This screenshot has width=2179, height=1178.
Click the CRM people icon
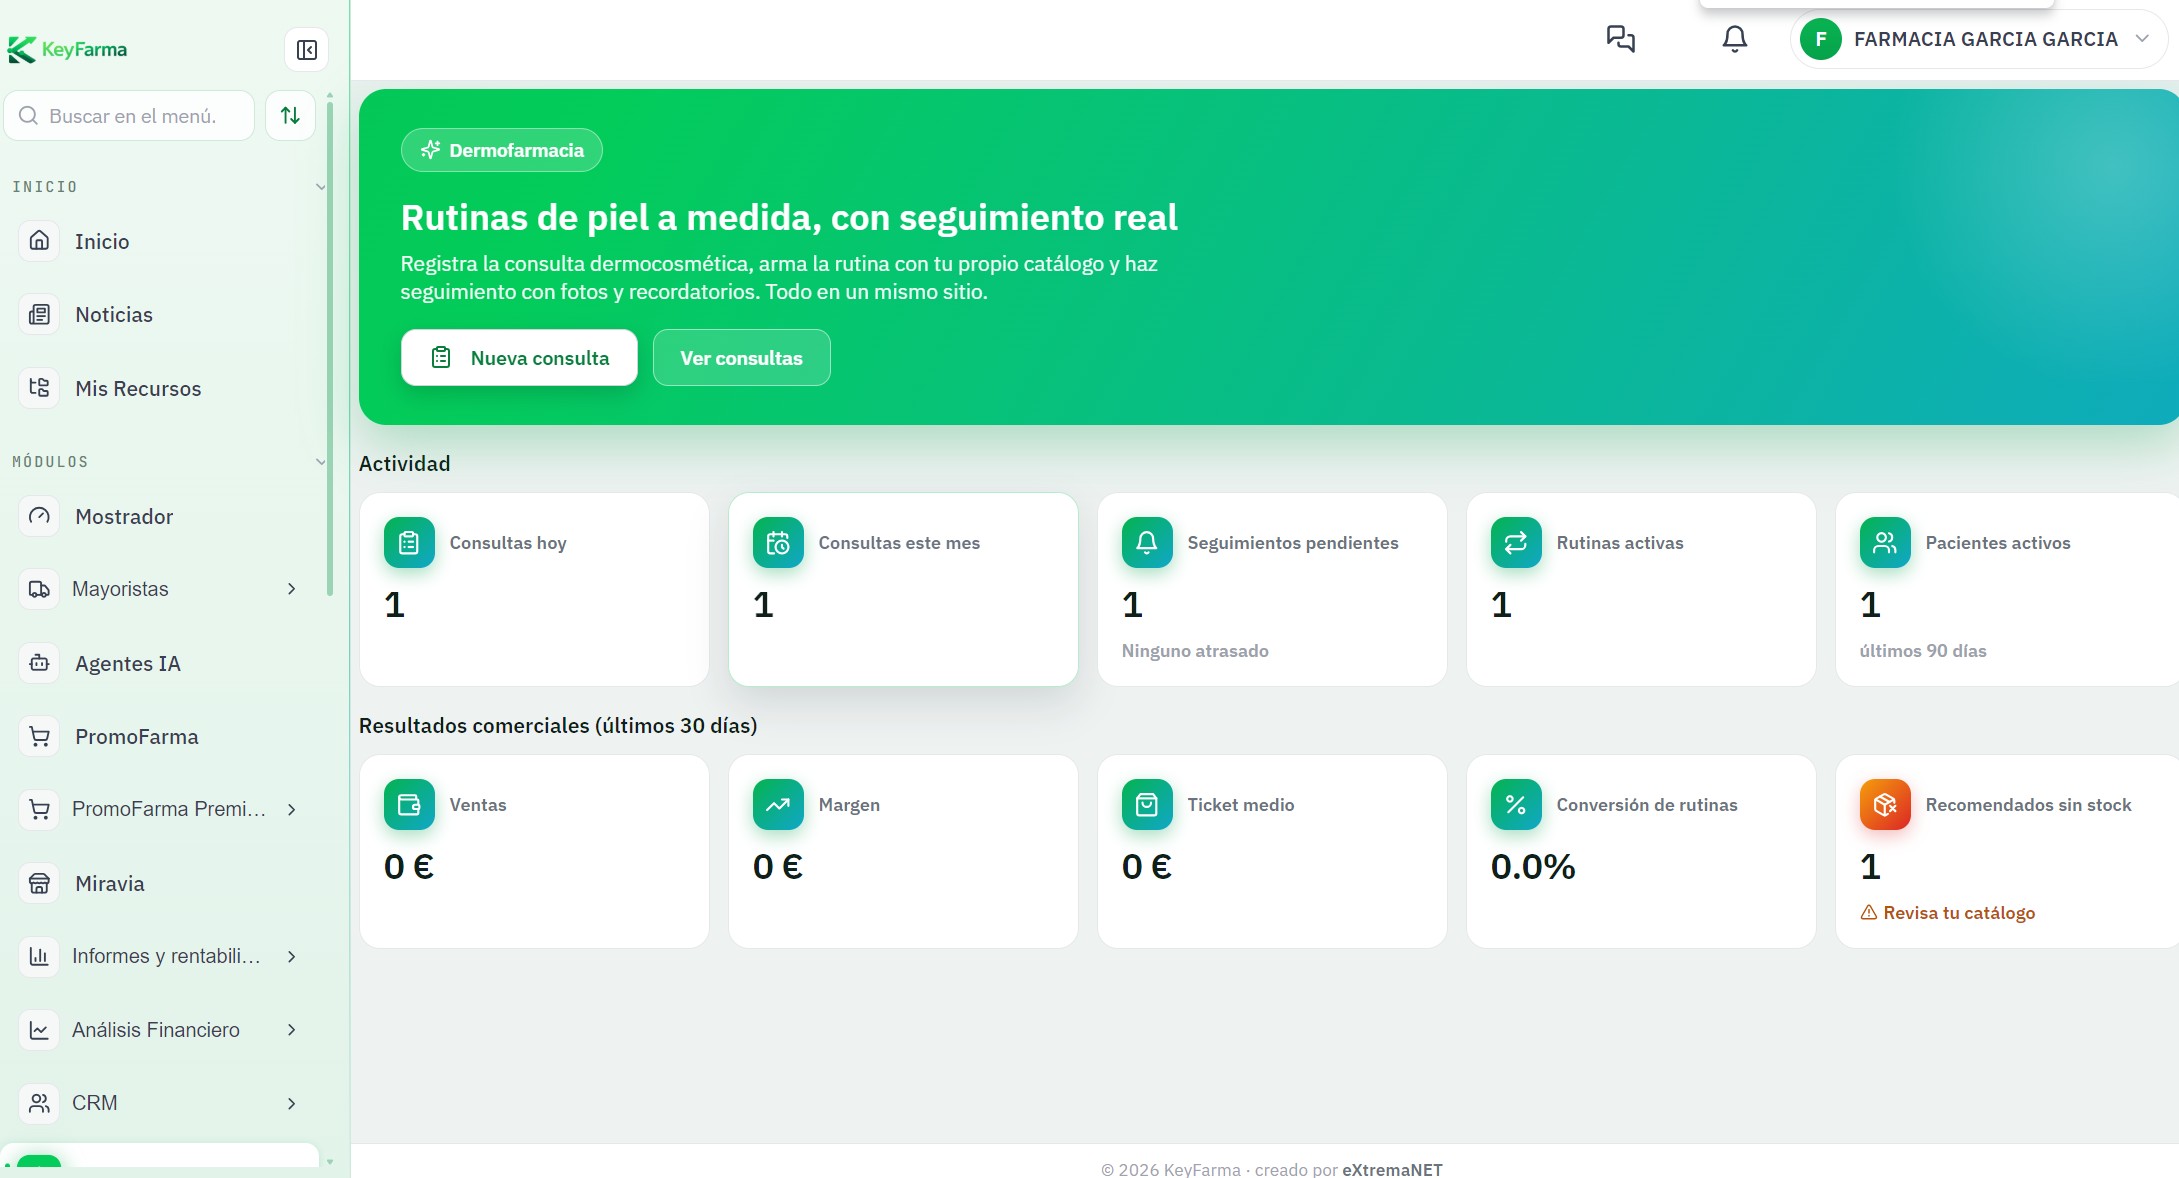pos(39,1103)
